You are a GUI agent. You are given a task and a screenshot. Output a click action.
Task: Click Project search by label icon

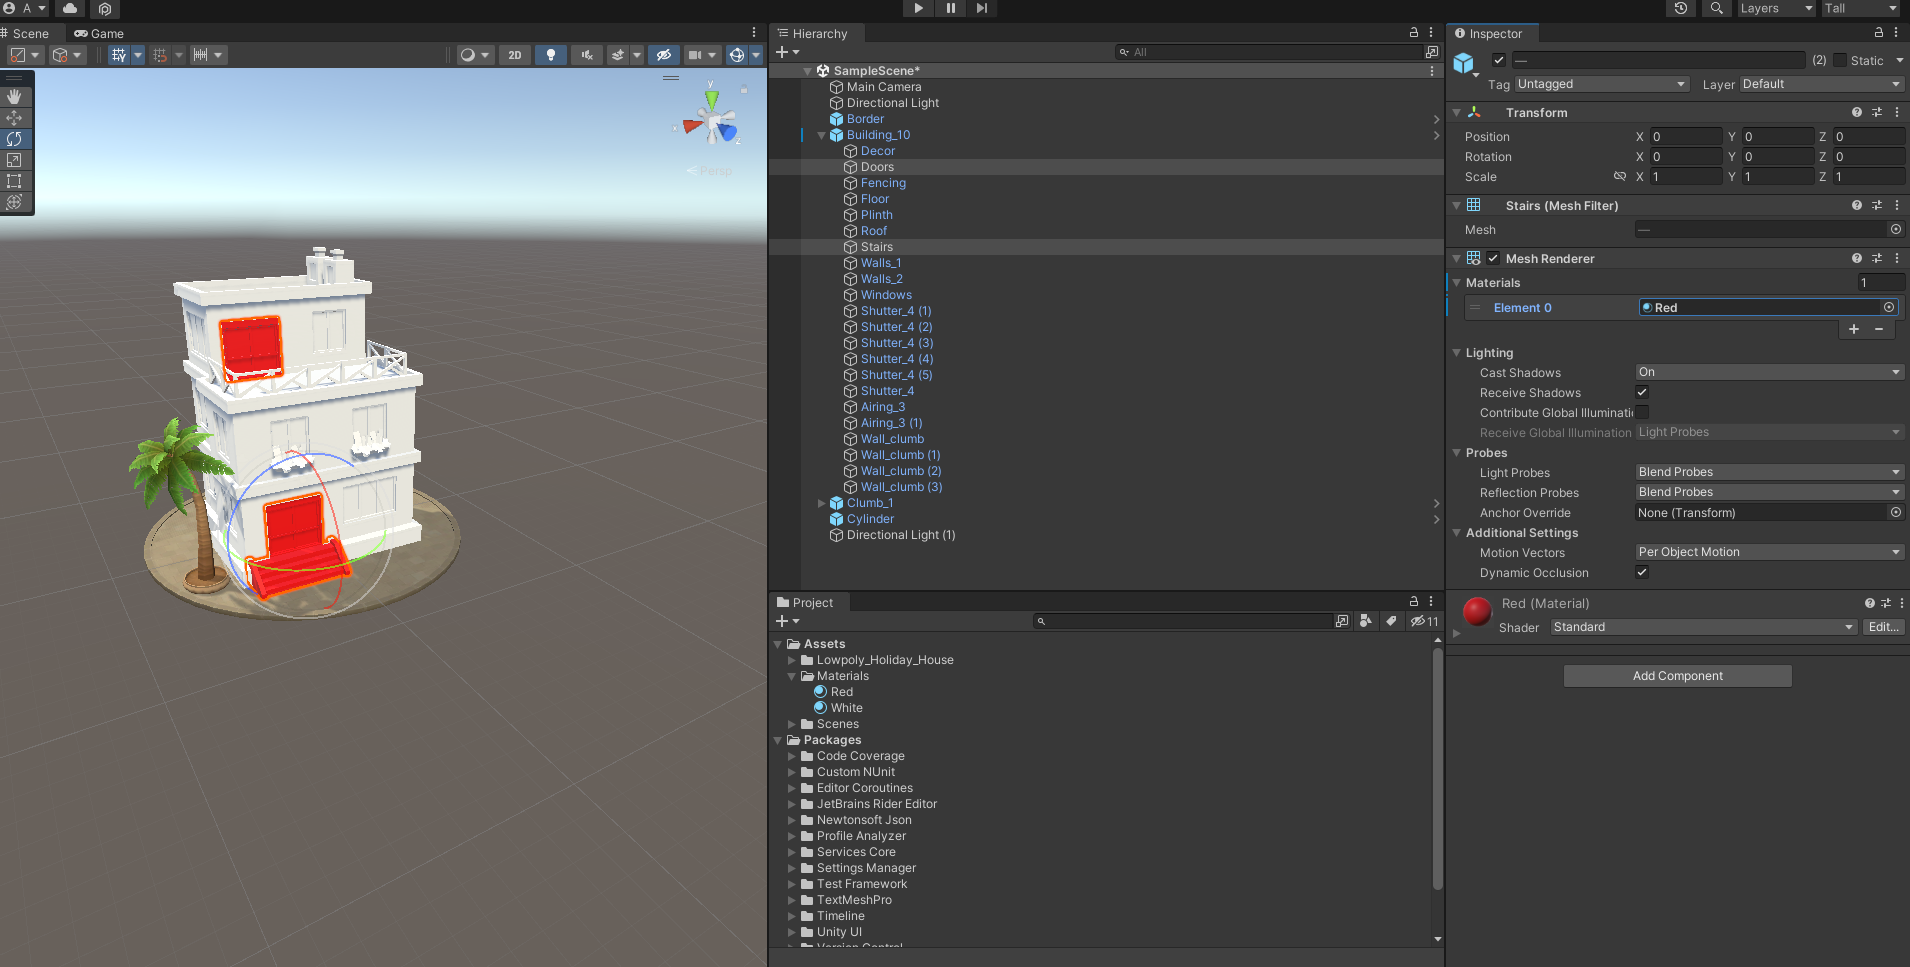click(1391, 621)
